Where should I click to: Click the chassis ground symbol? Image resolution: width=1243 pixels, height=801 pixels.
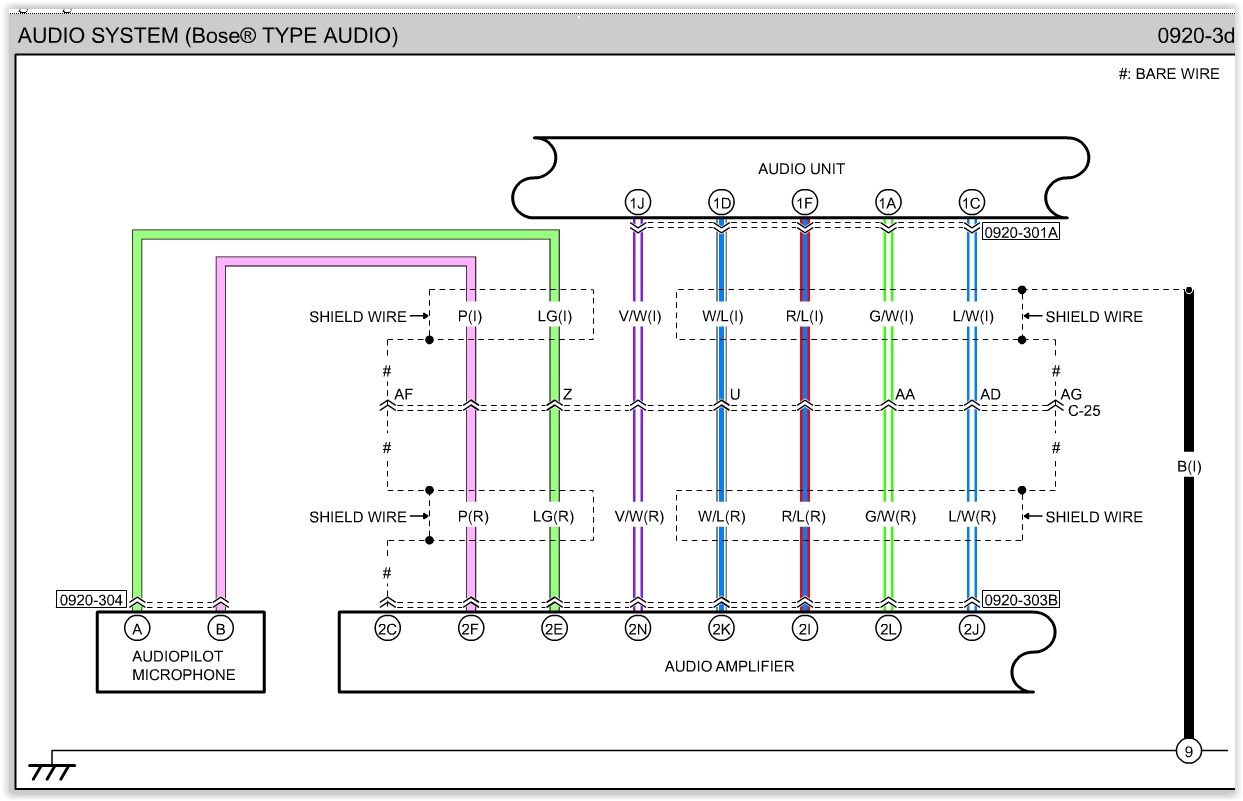click(x=52, y=771)
